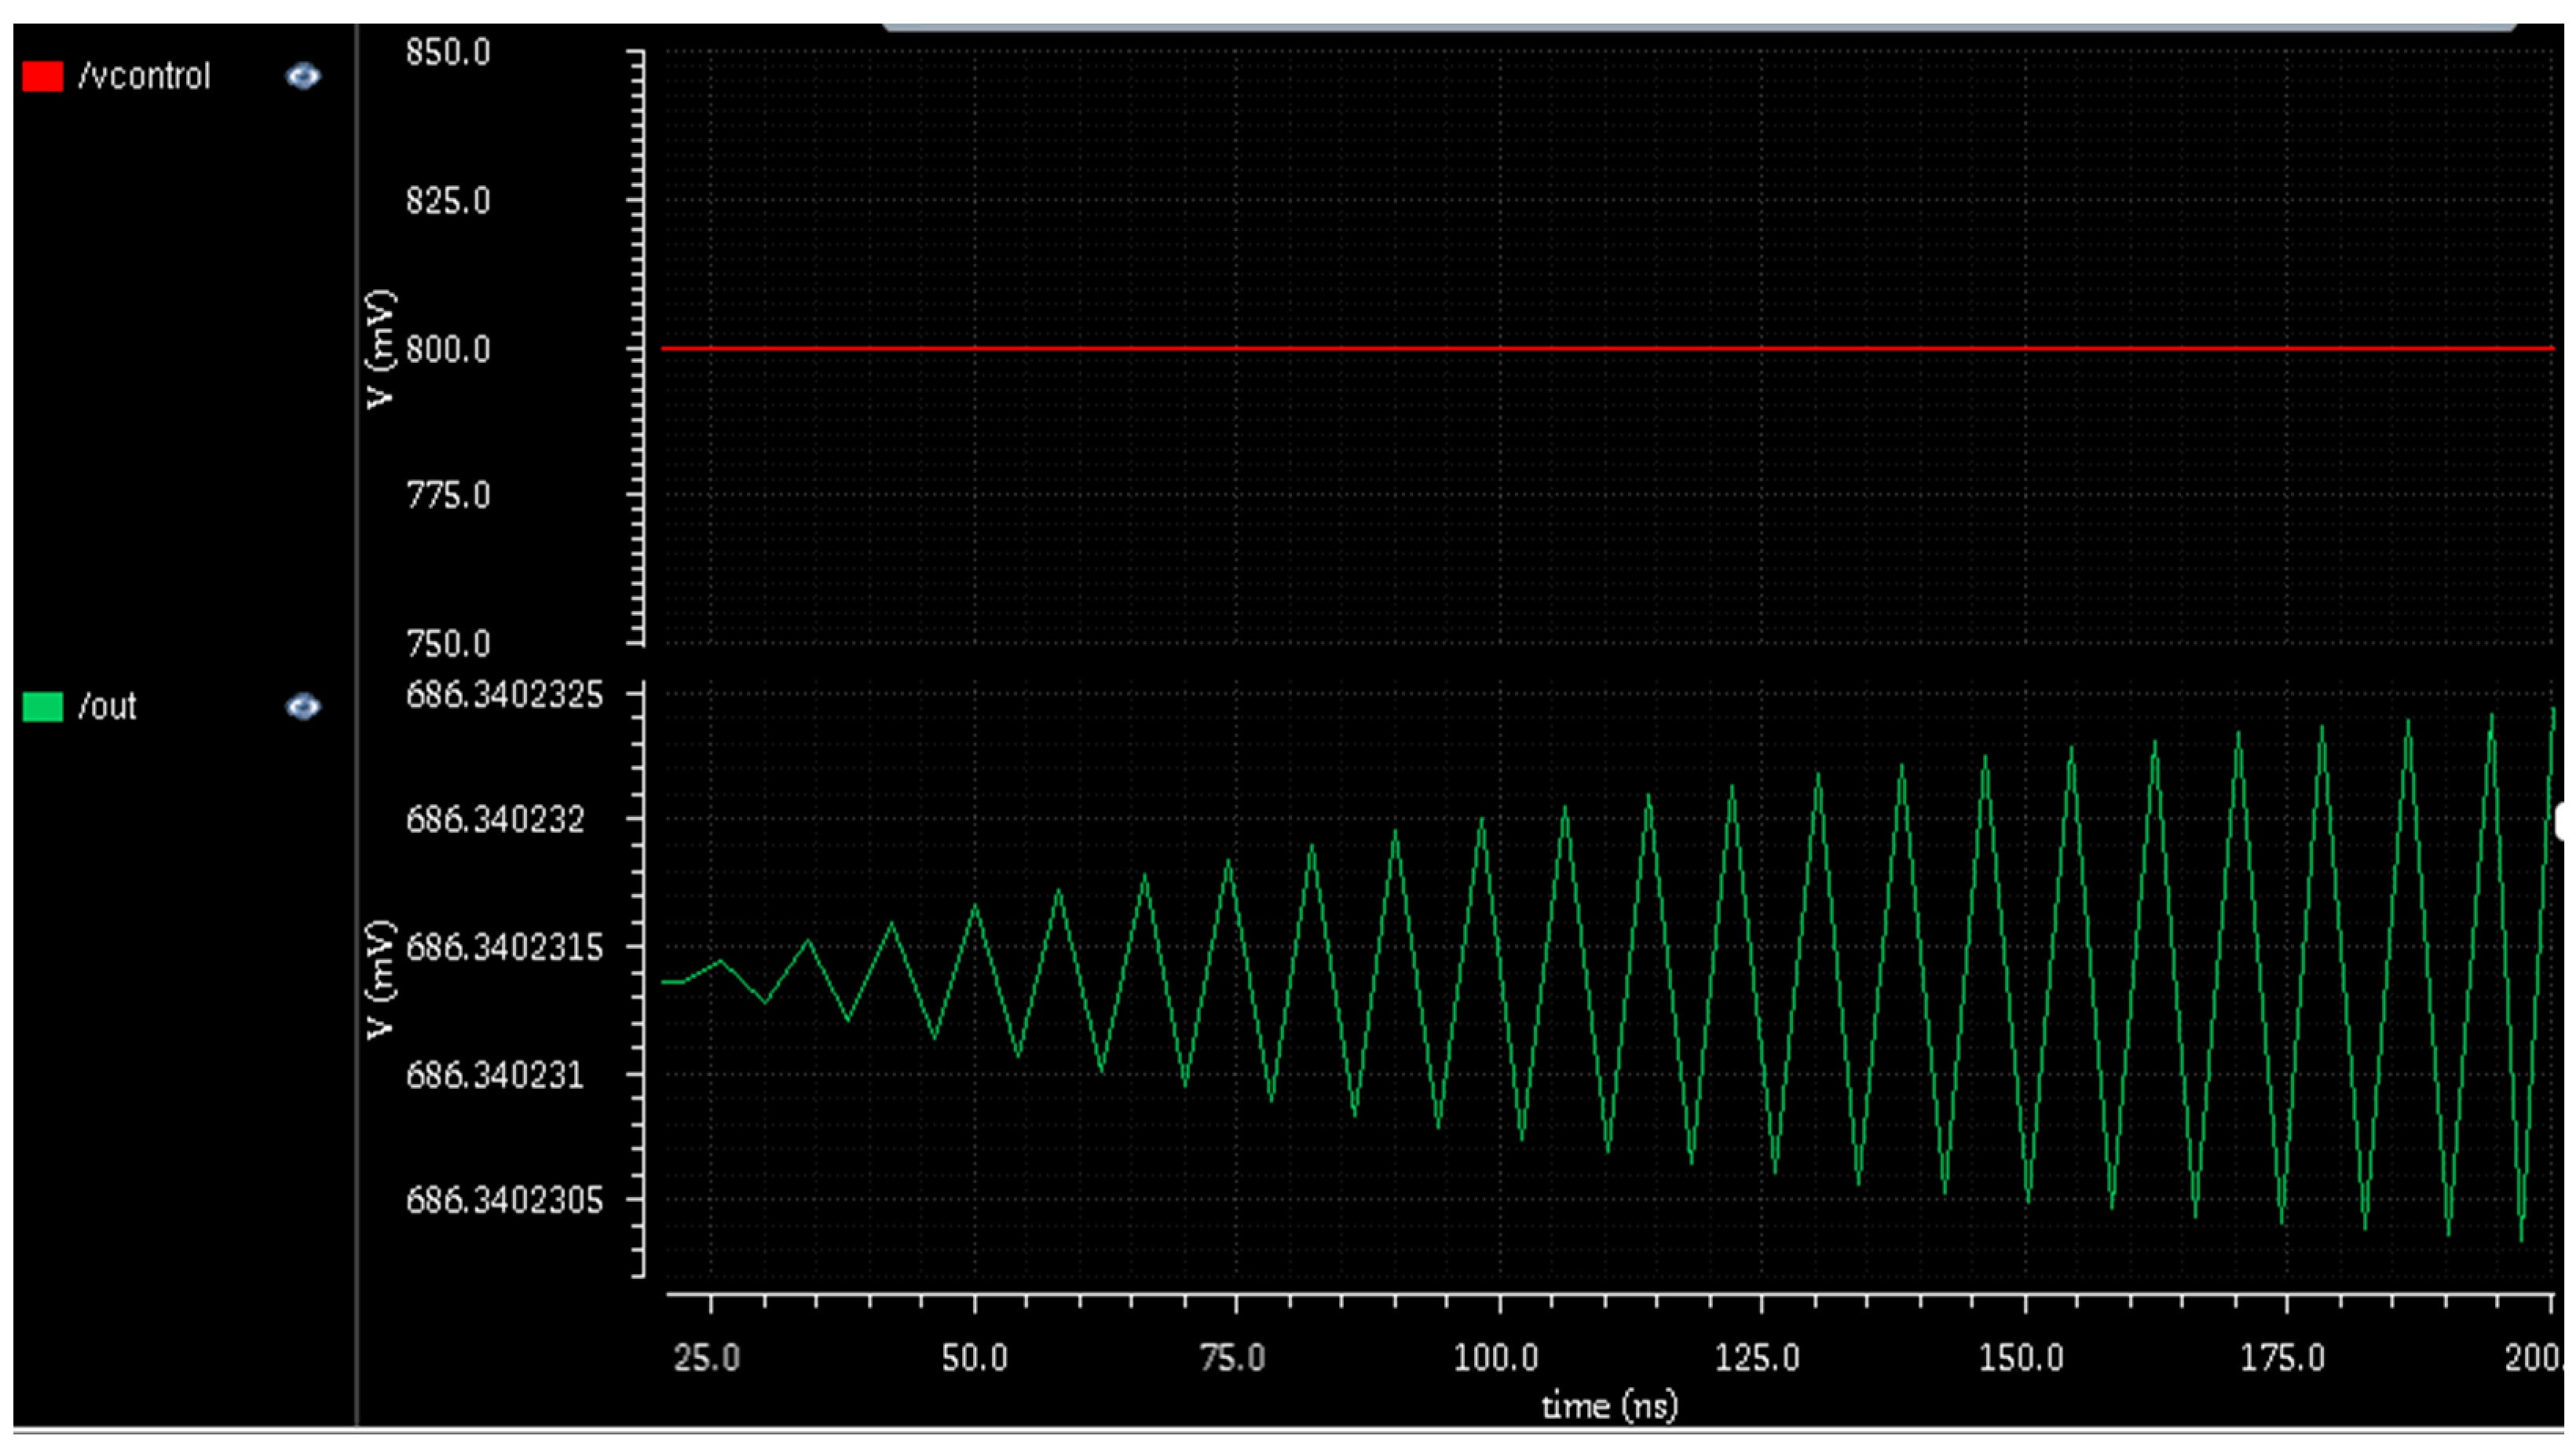
Task: Click the gray horizontal scrollbar at the top
Action: coord(1700,27)
